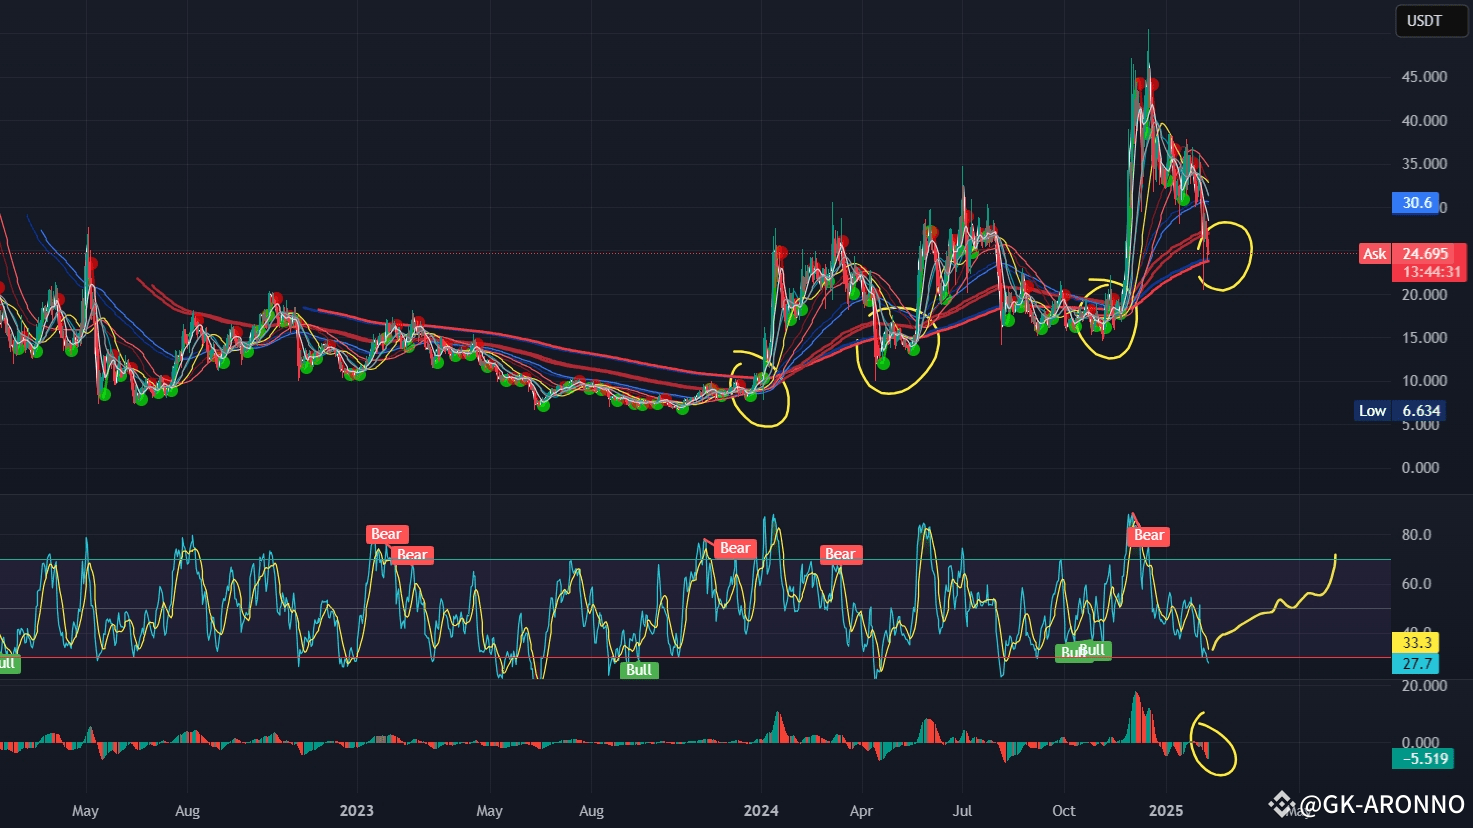Click the Oct label on the time axis
This screenshot has height=828, width=1473.
point(1063,811)
